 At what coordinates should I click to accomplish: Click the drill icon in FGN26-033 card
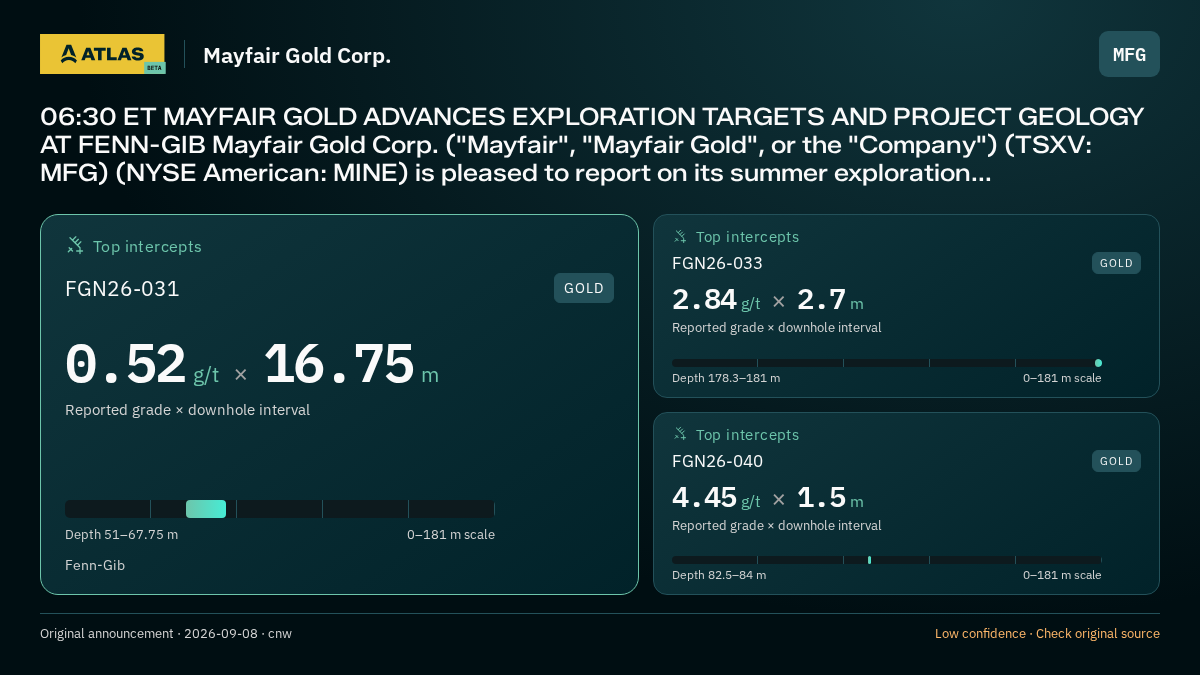pos(680,237)
